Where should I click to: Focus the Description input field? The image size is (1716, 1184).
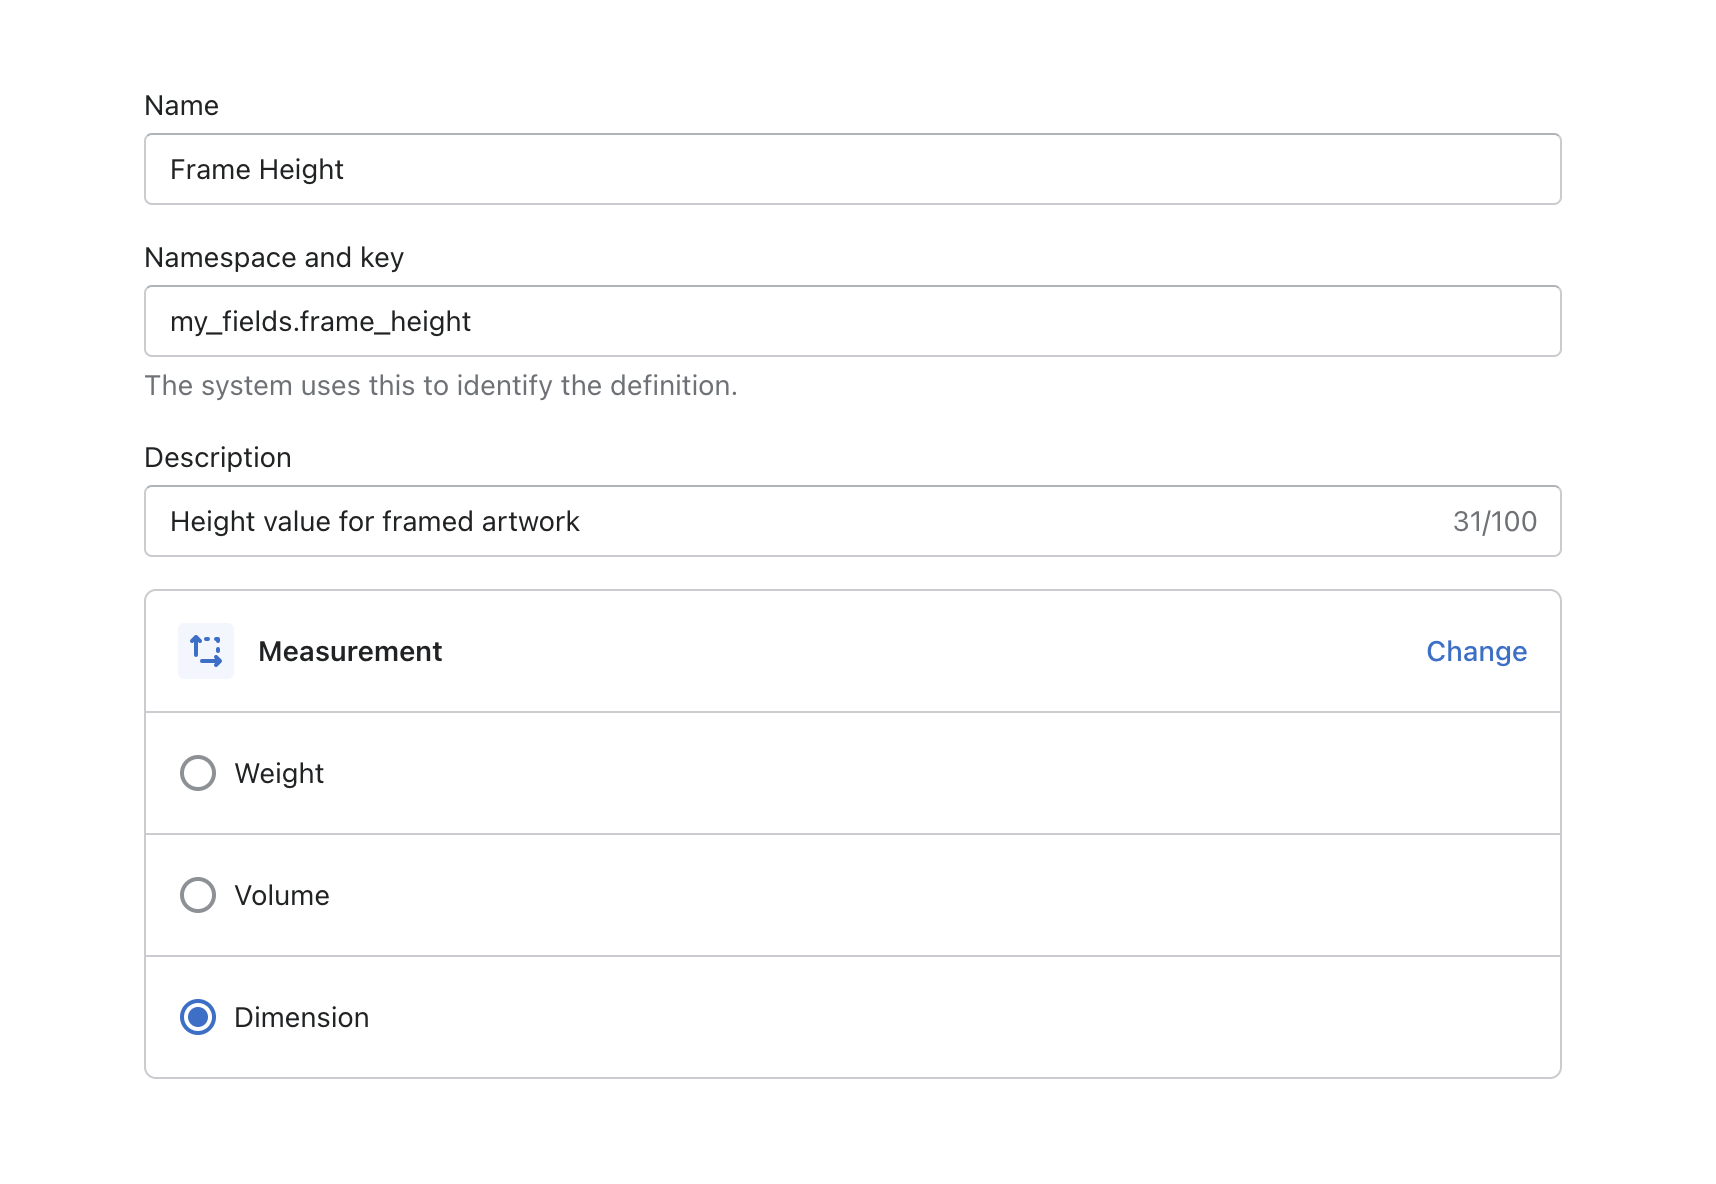(x=853, y=521)
